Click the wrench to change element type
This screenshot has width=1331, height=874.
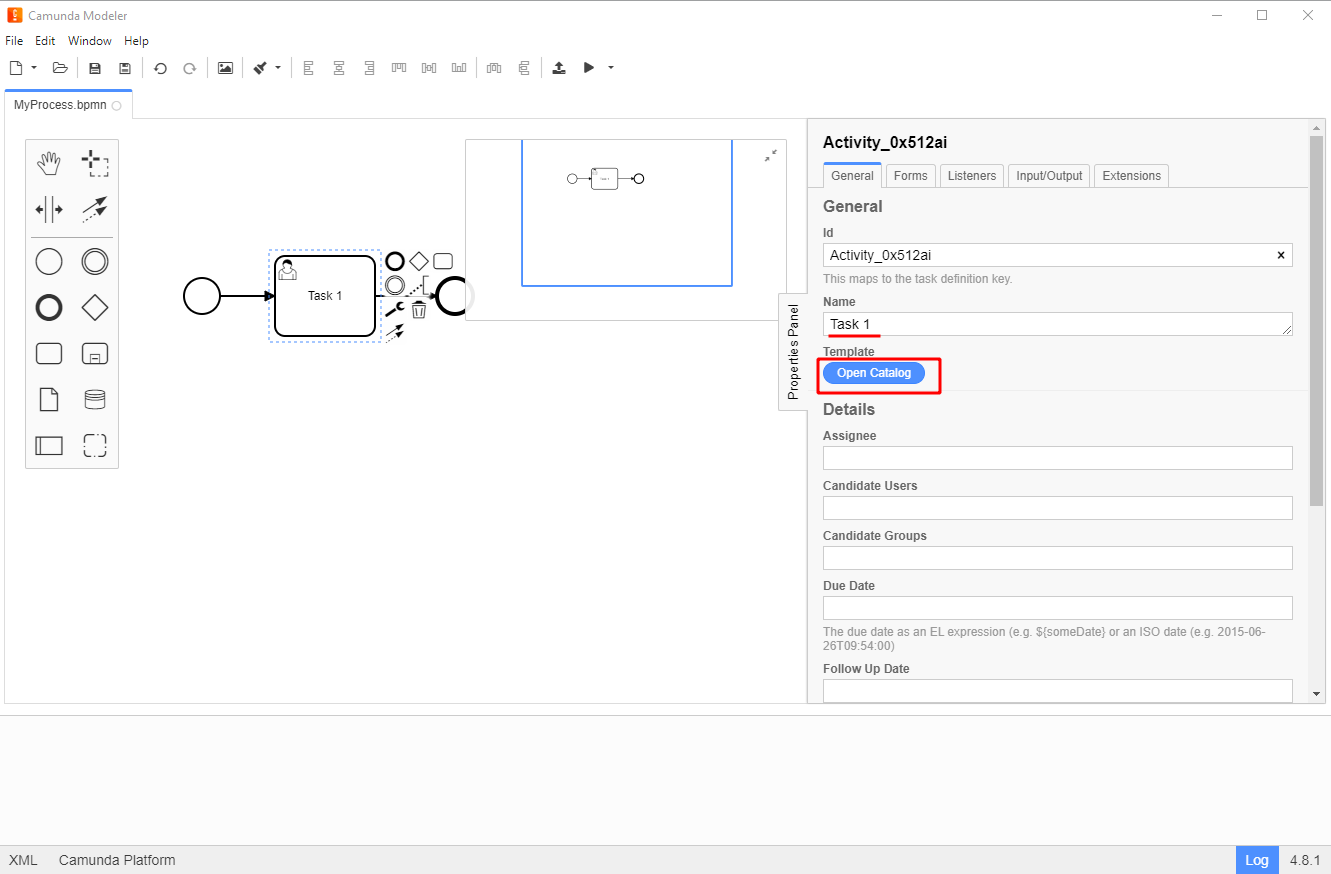pyautogui.click(x=394, y=310)
